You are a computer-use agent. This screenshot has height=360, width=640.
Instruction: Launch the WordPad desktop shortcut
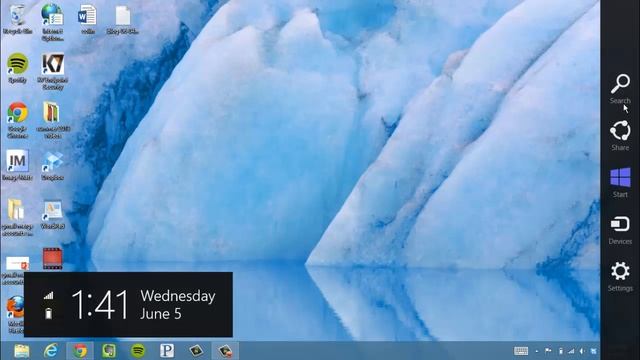tap(52, 214)
